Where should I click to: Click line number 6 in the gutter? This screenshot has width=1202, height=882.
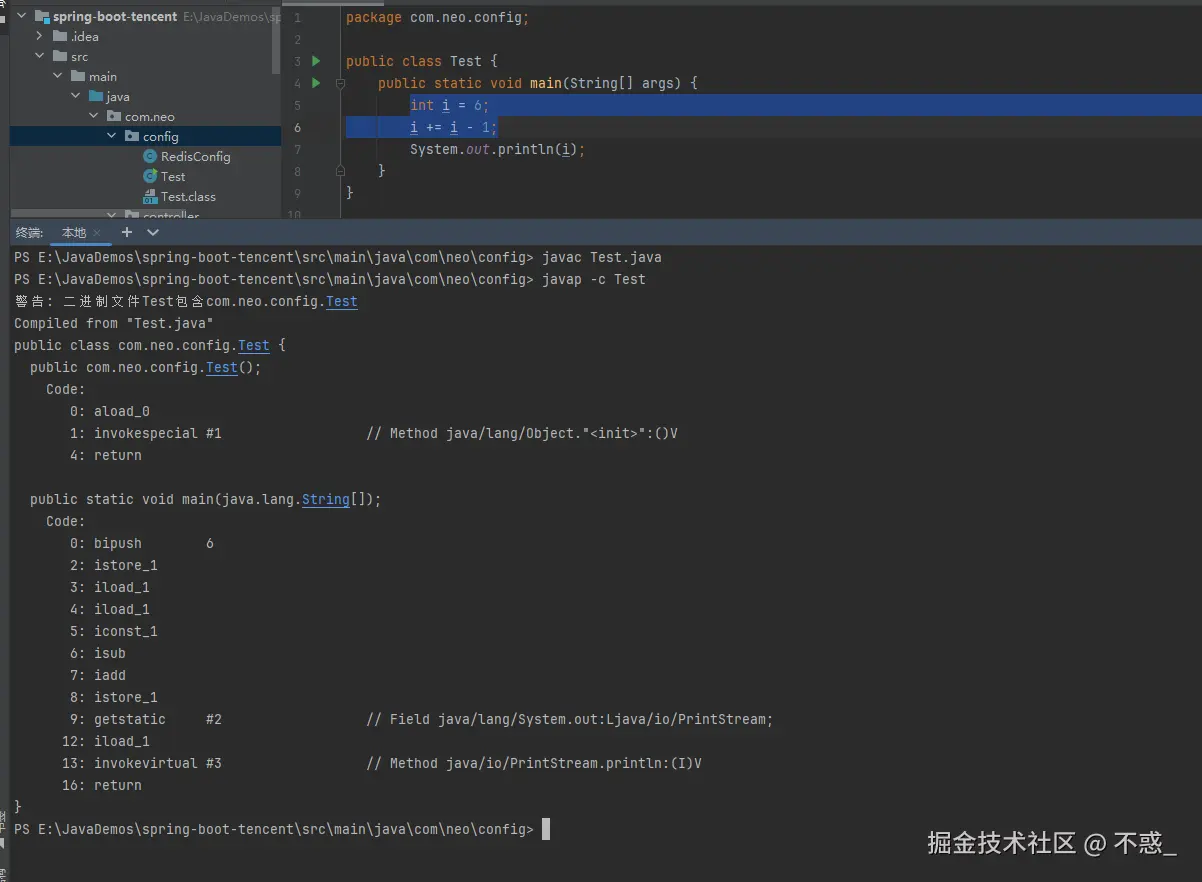[x=298, y=127]
